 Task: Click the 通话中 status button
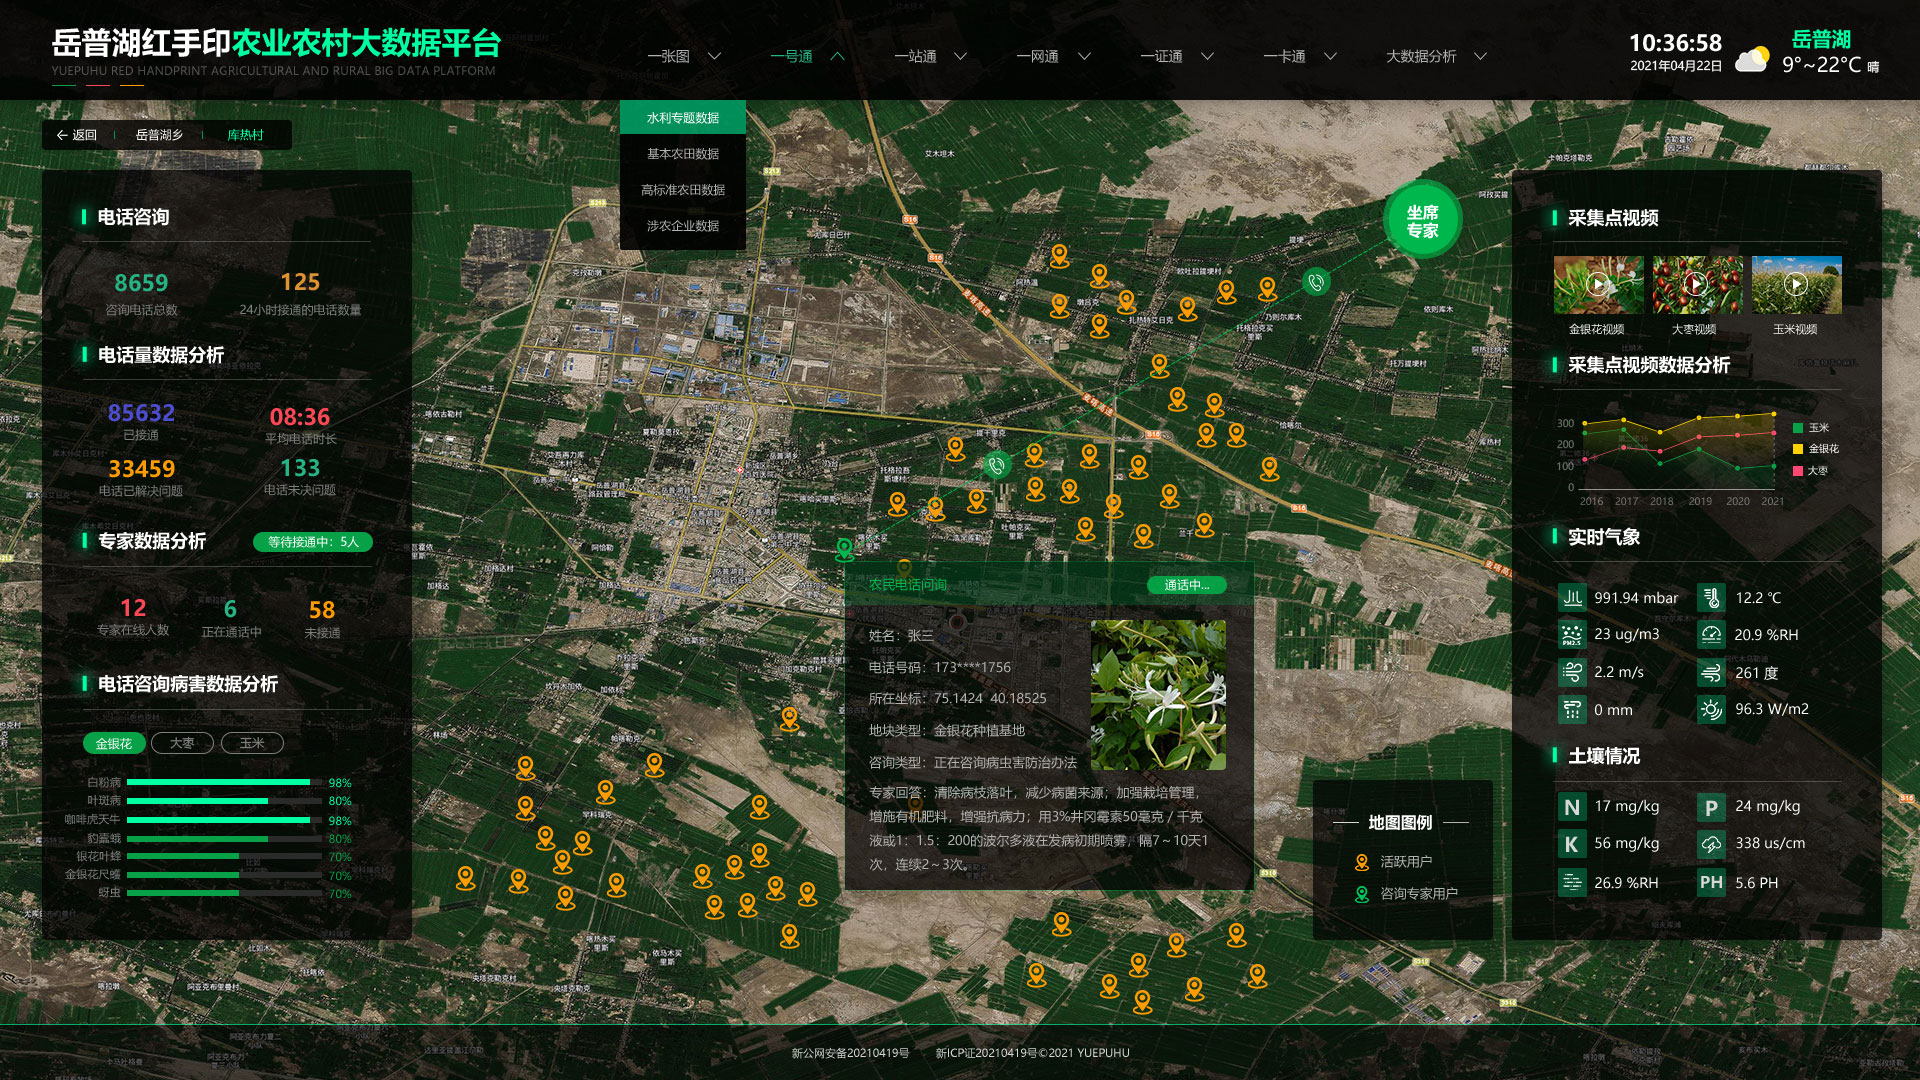click(1186, 585)
